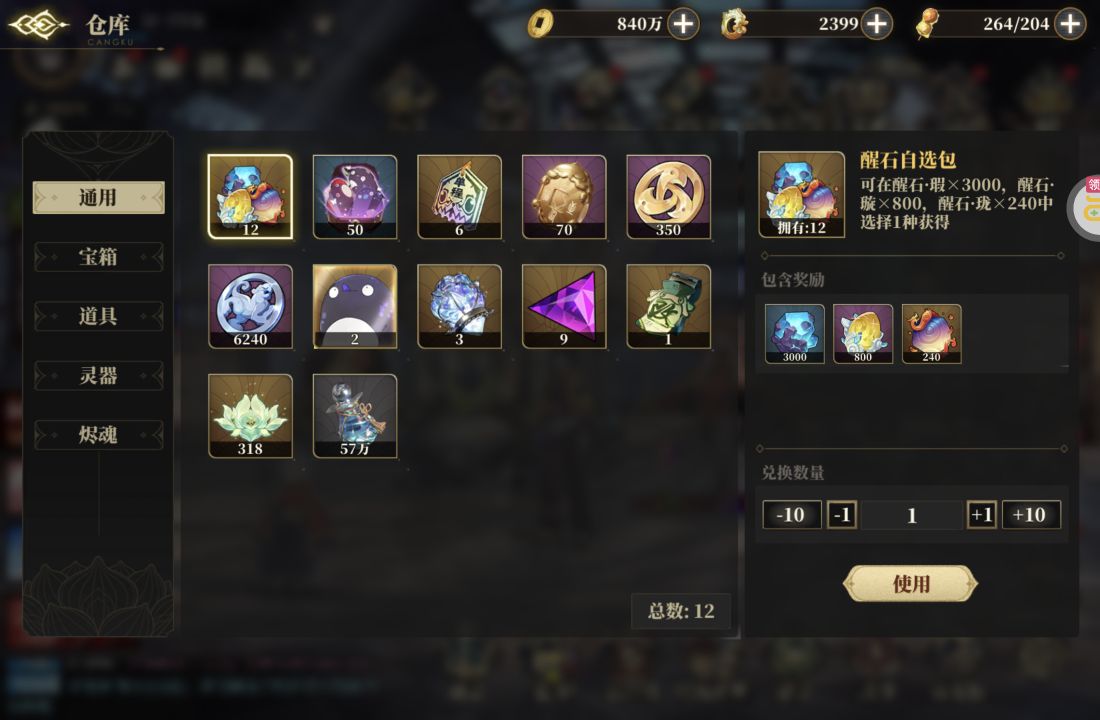Select the penguin-like creature item with 2
The image size is (1100, 720).
[355, 306]
